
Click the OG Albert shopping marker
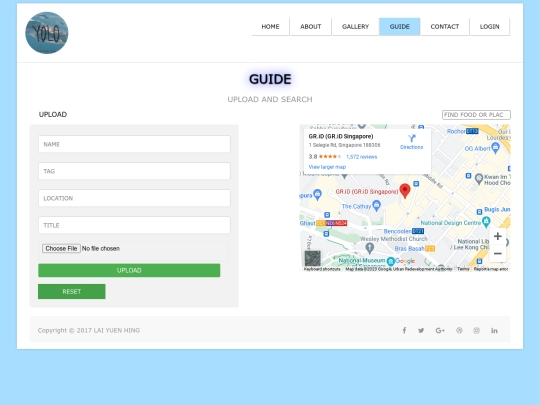pos(495,148)
